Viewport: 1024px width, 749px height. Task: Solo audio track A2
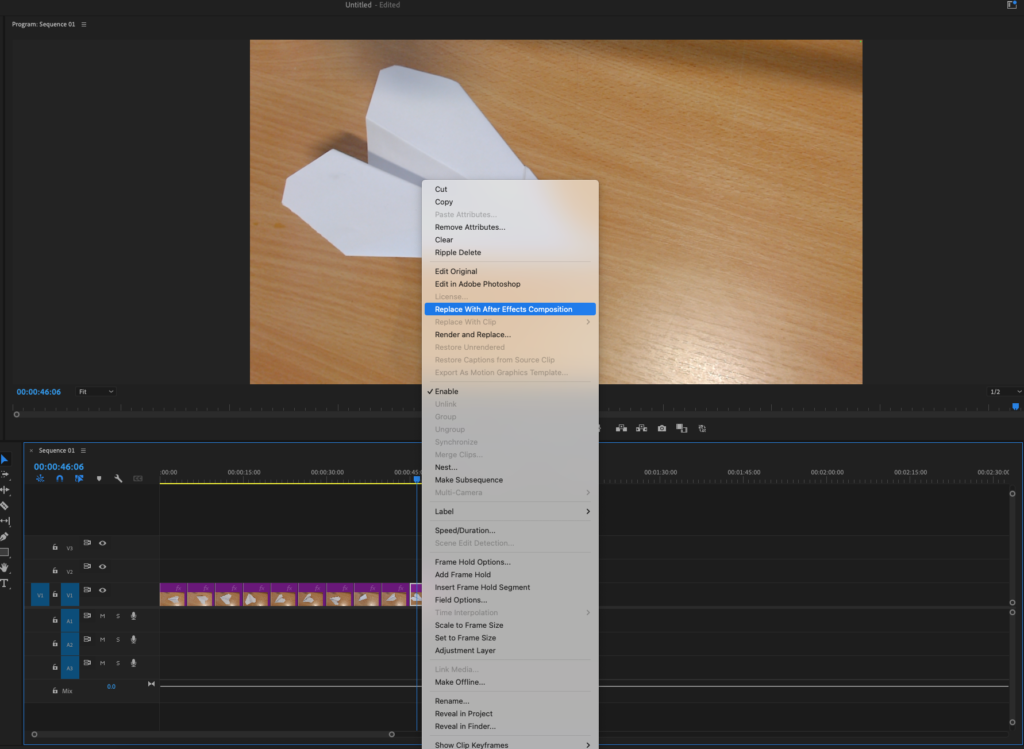pyautogui.click(x=117, y=640)
